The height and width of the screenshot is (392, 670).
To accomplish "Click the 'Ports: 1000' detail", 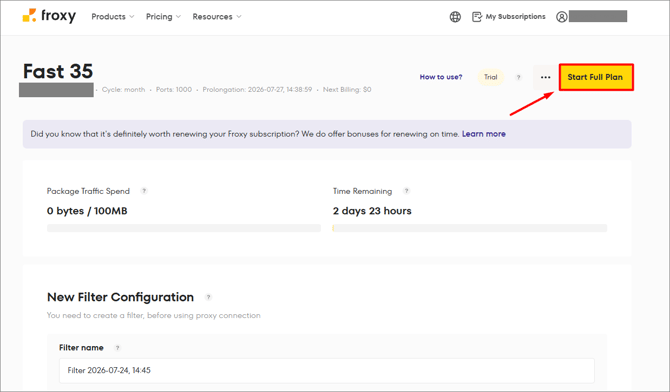I will (174, 90).
